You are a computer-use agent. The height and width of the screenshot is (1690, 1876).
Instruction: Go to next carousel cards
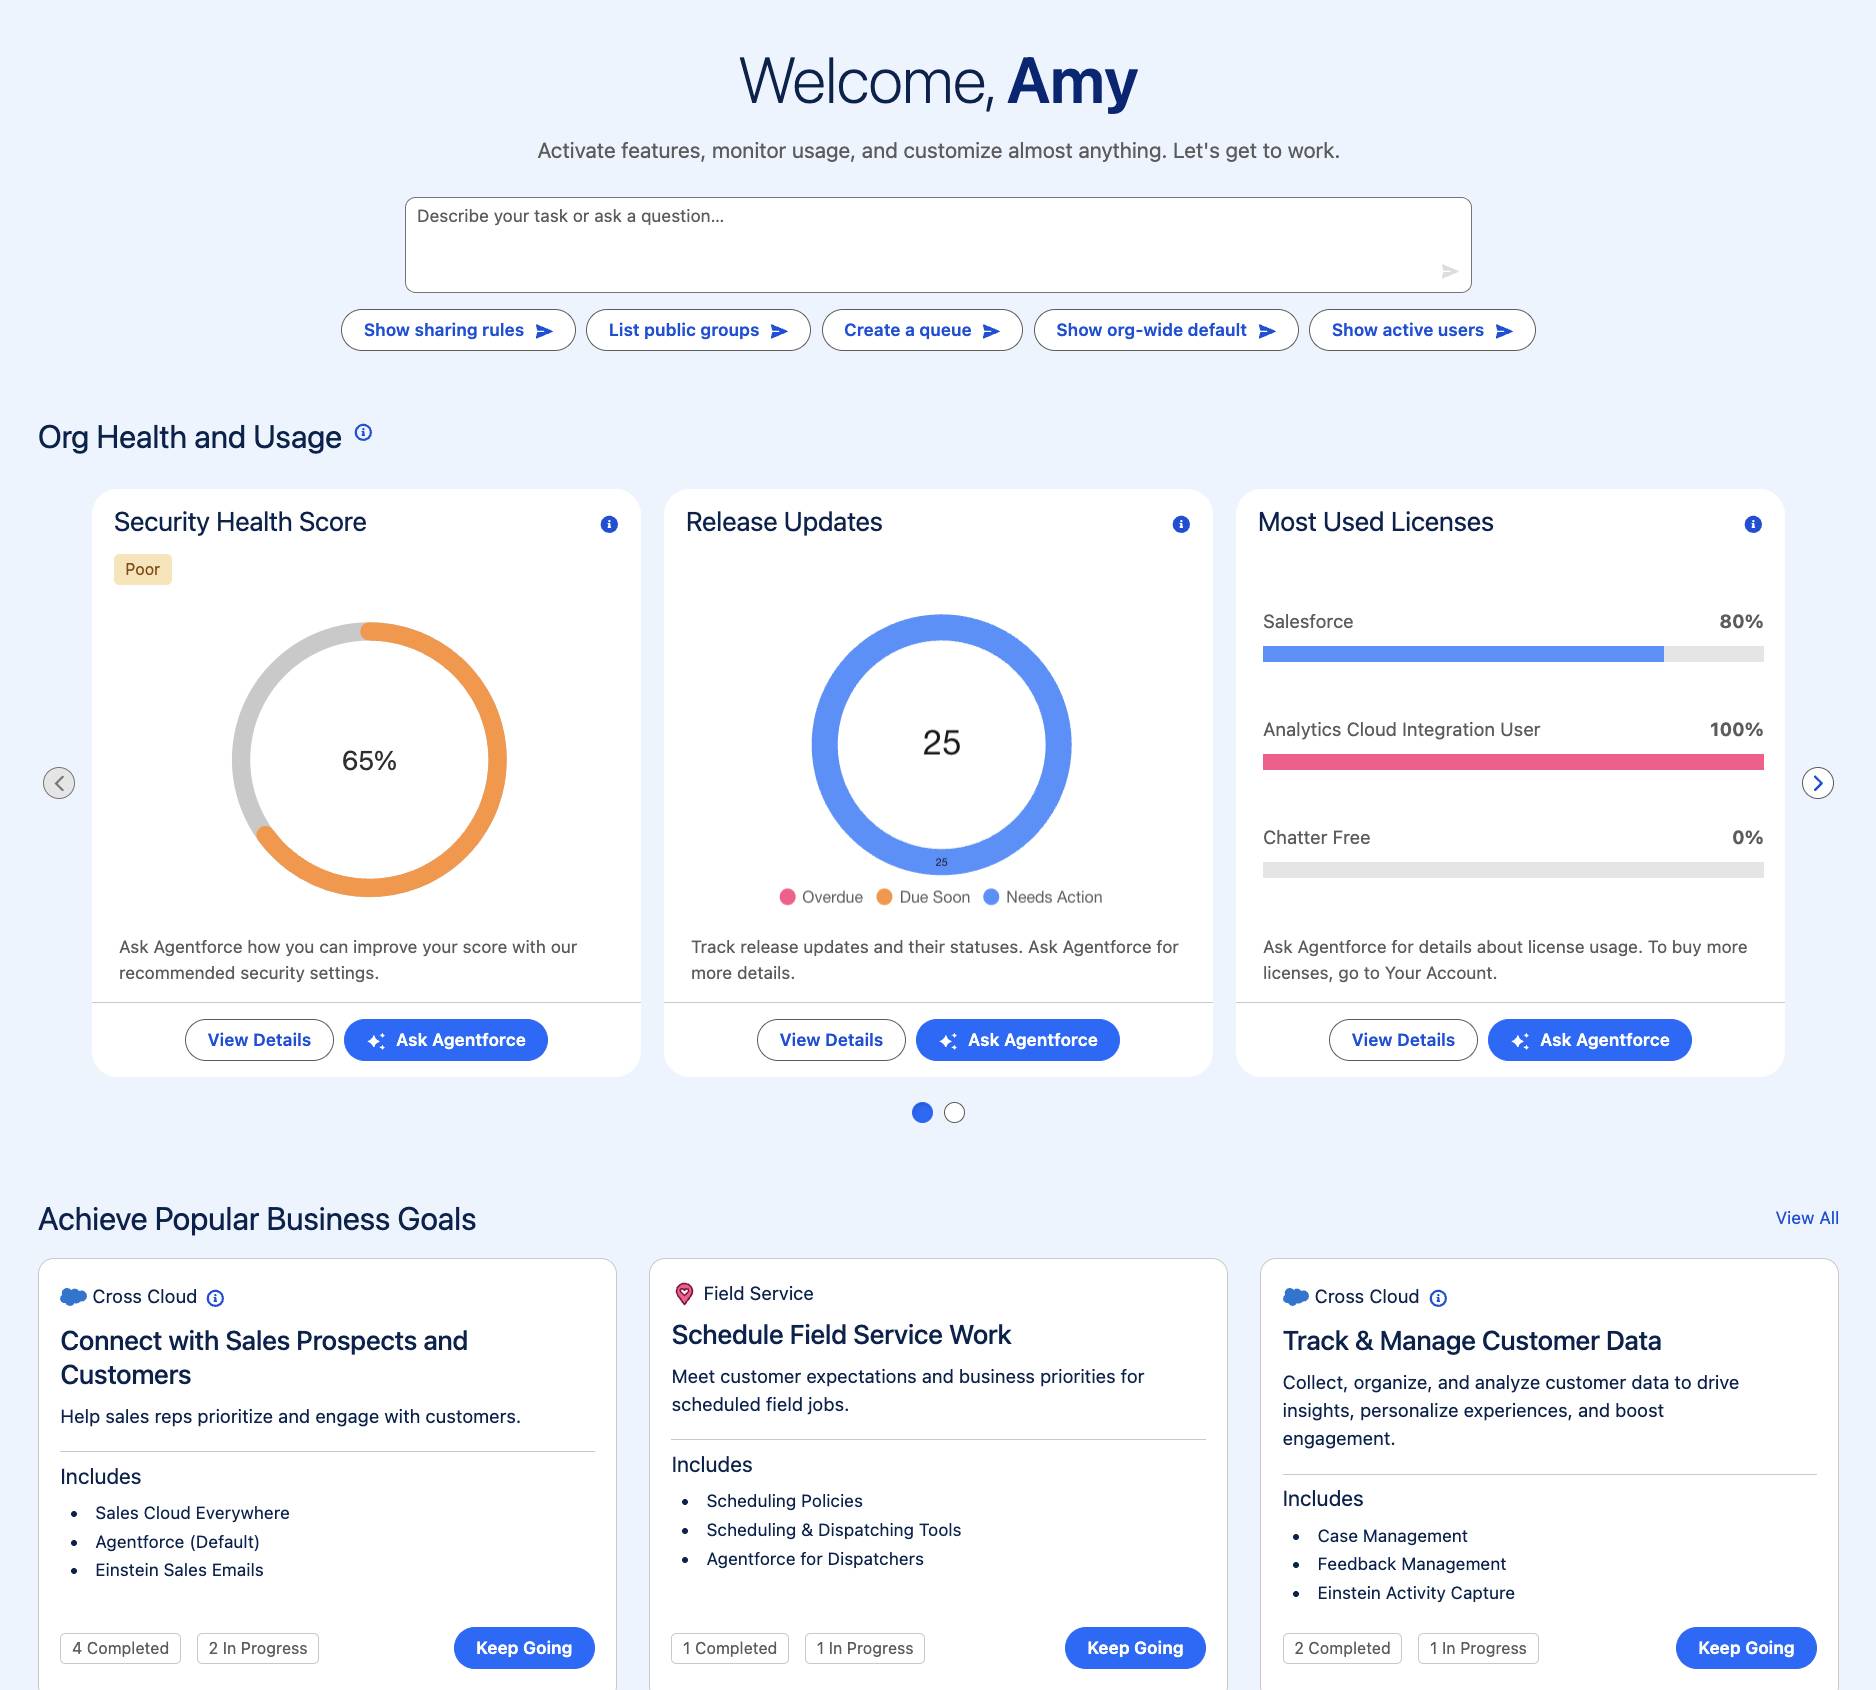[1818, 783]
